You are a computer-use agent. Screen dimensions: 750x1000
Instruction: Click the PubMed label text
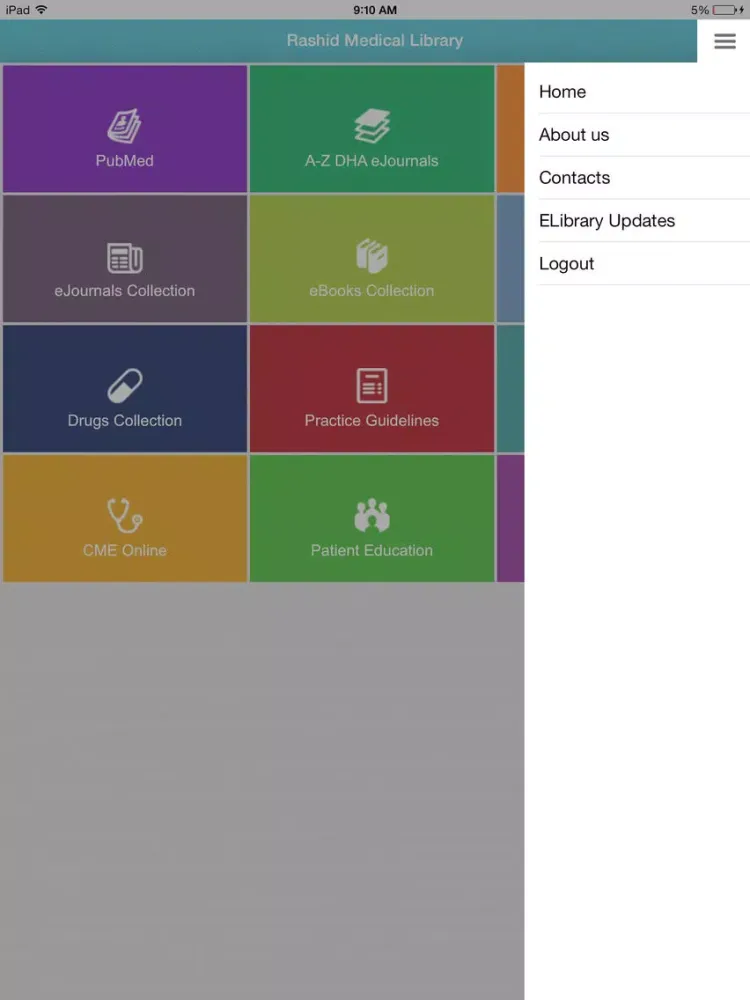124,161
